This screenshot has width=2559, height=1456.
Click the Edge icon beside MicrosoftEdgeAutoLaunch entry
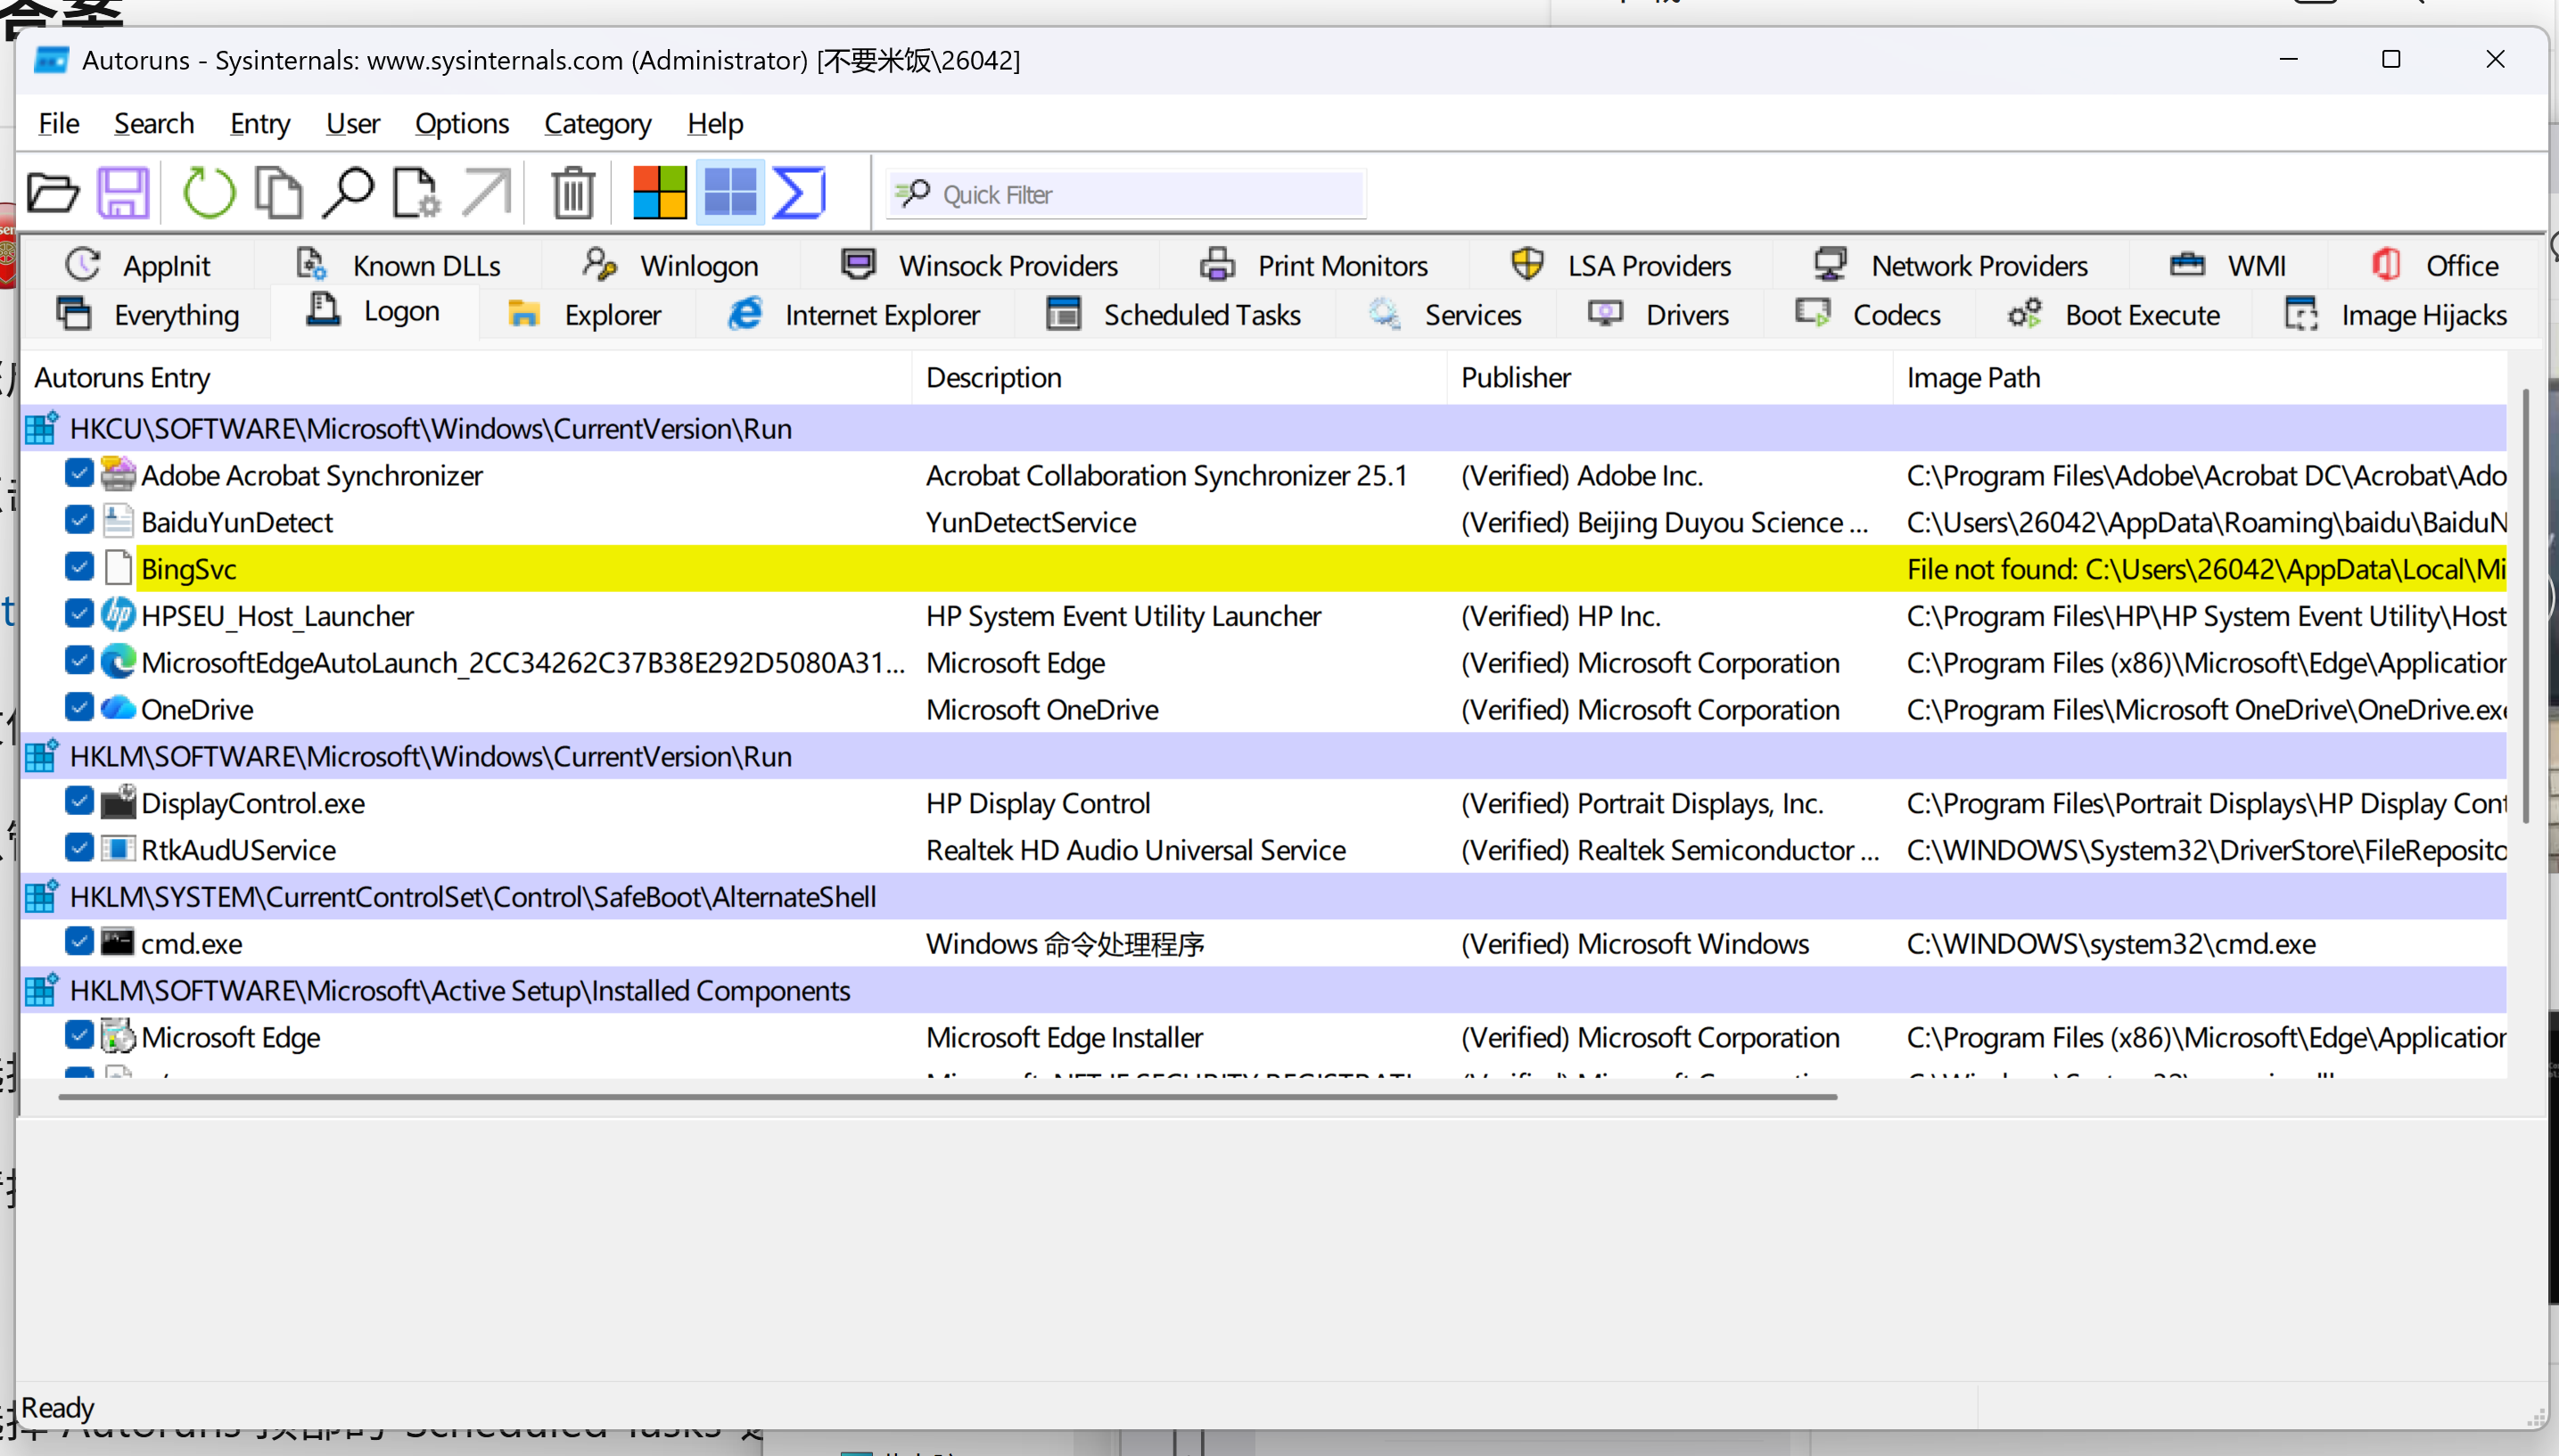pyautogui.click(x=118, y=662)
